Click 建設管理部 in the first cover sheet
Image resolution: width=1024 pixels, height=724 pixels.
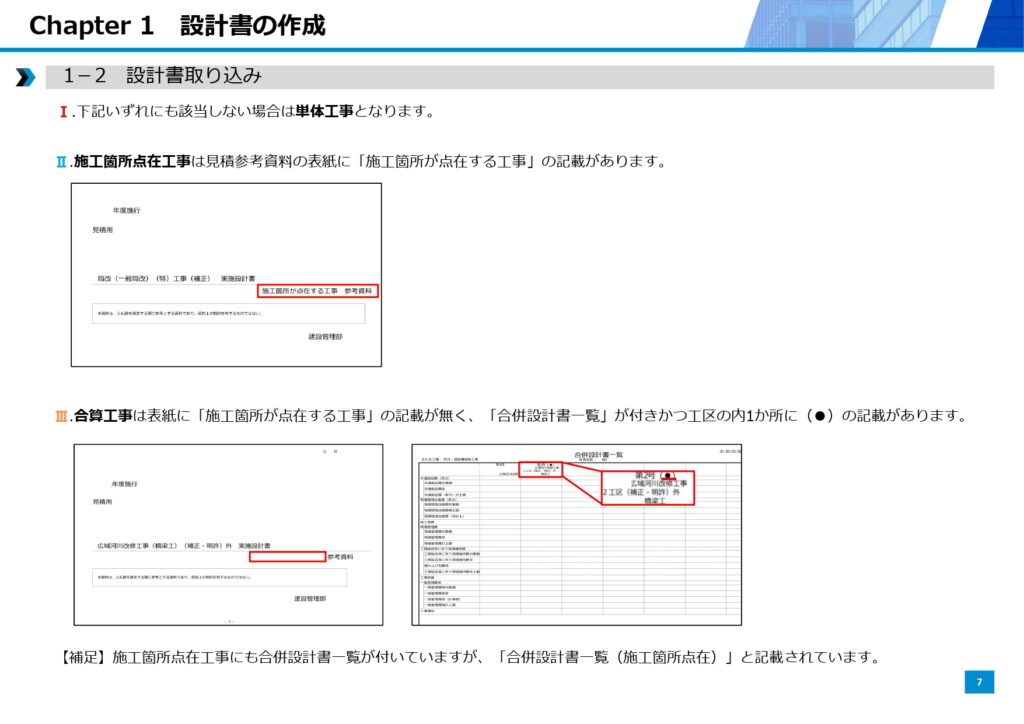pyautogui.click(x=325, y=338)
